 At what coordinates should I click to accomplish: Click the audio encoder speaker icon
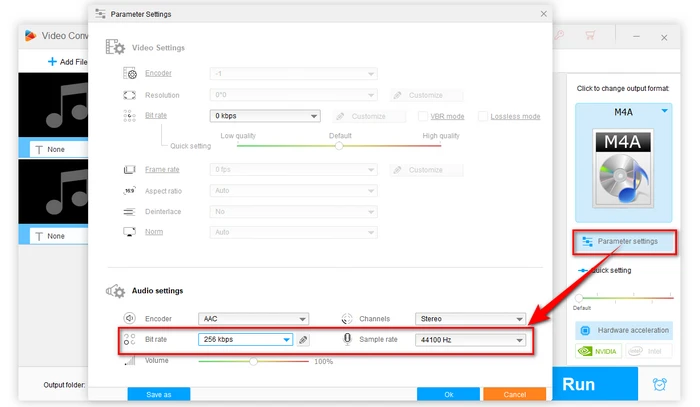pyautogui.click(x=129, y=318)
